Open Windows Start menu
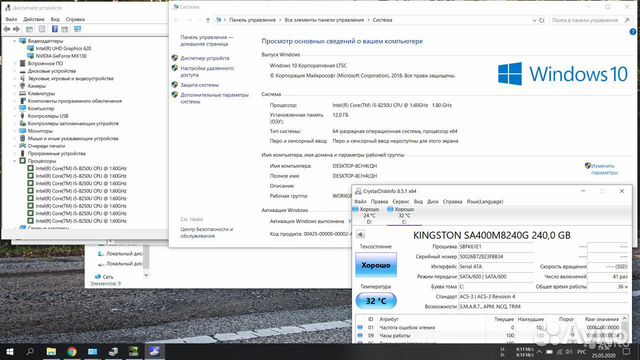Viewport: 640px width, 360px height. pos(10,351)
